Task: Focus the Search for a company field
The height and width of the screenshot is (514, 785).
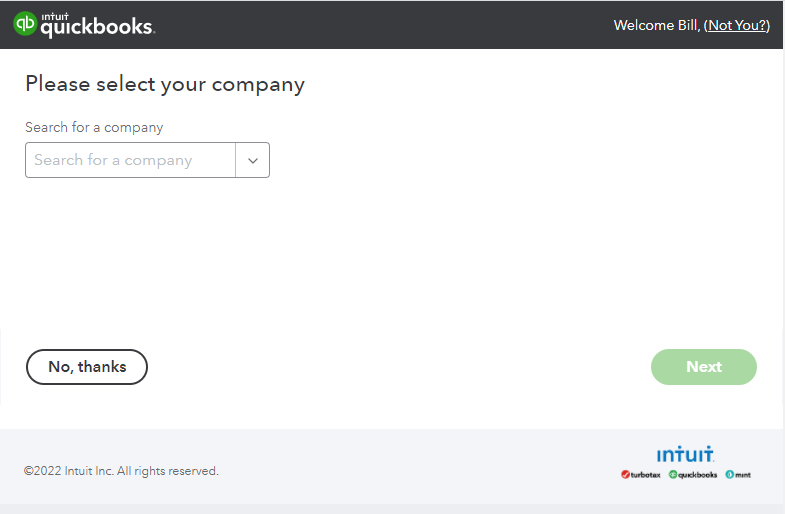Action: tap(130, 160)
